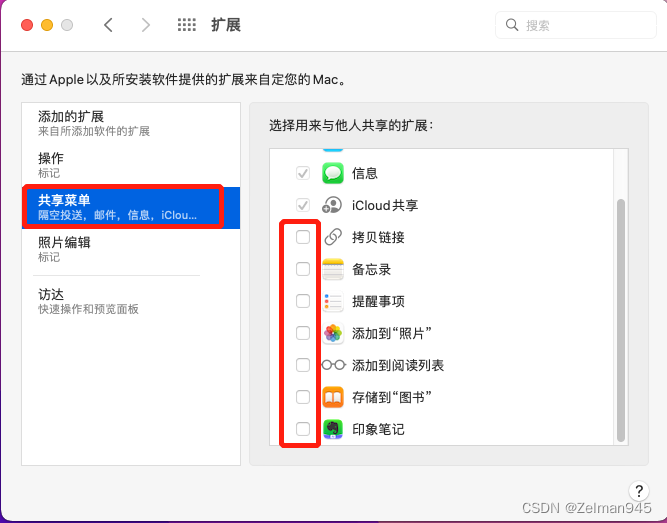The height and width of the screenshot is (523, 667).
Task: Toggle the iCloud共享 checkbox
Action: [303, 205]
